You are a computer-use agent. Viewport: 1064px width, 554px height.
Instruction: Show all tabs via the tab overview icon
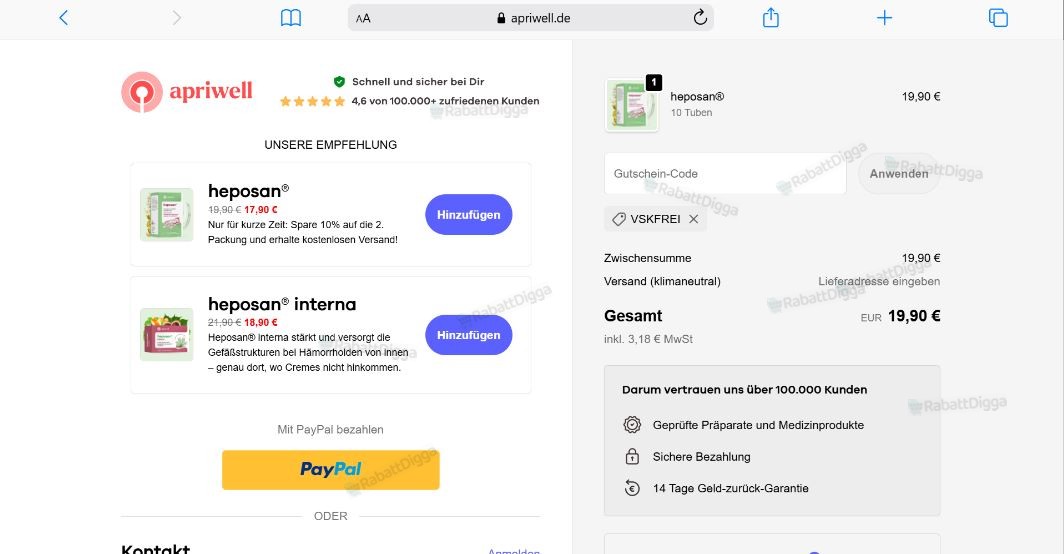998,18
